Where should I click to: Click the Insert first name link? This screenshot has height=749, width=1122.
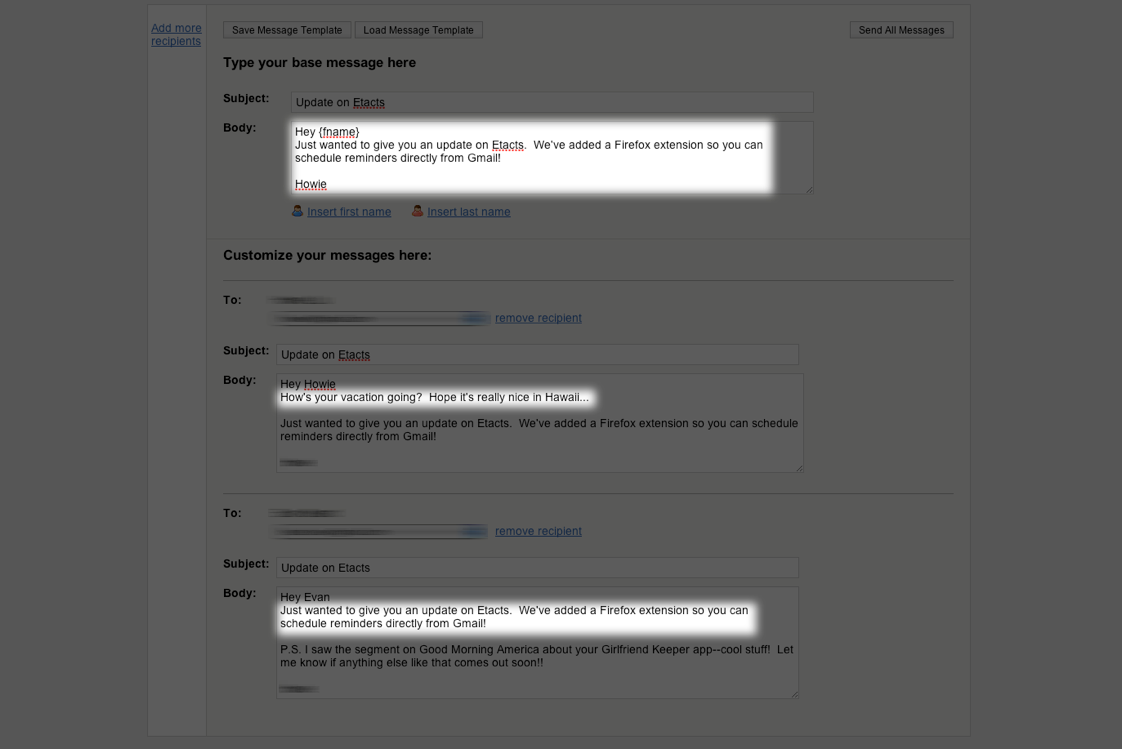pyautogui.click(x=349, y=212)
